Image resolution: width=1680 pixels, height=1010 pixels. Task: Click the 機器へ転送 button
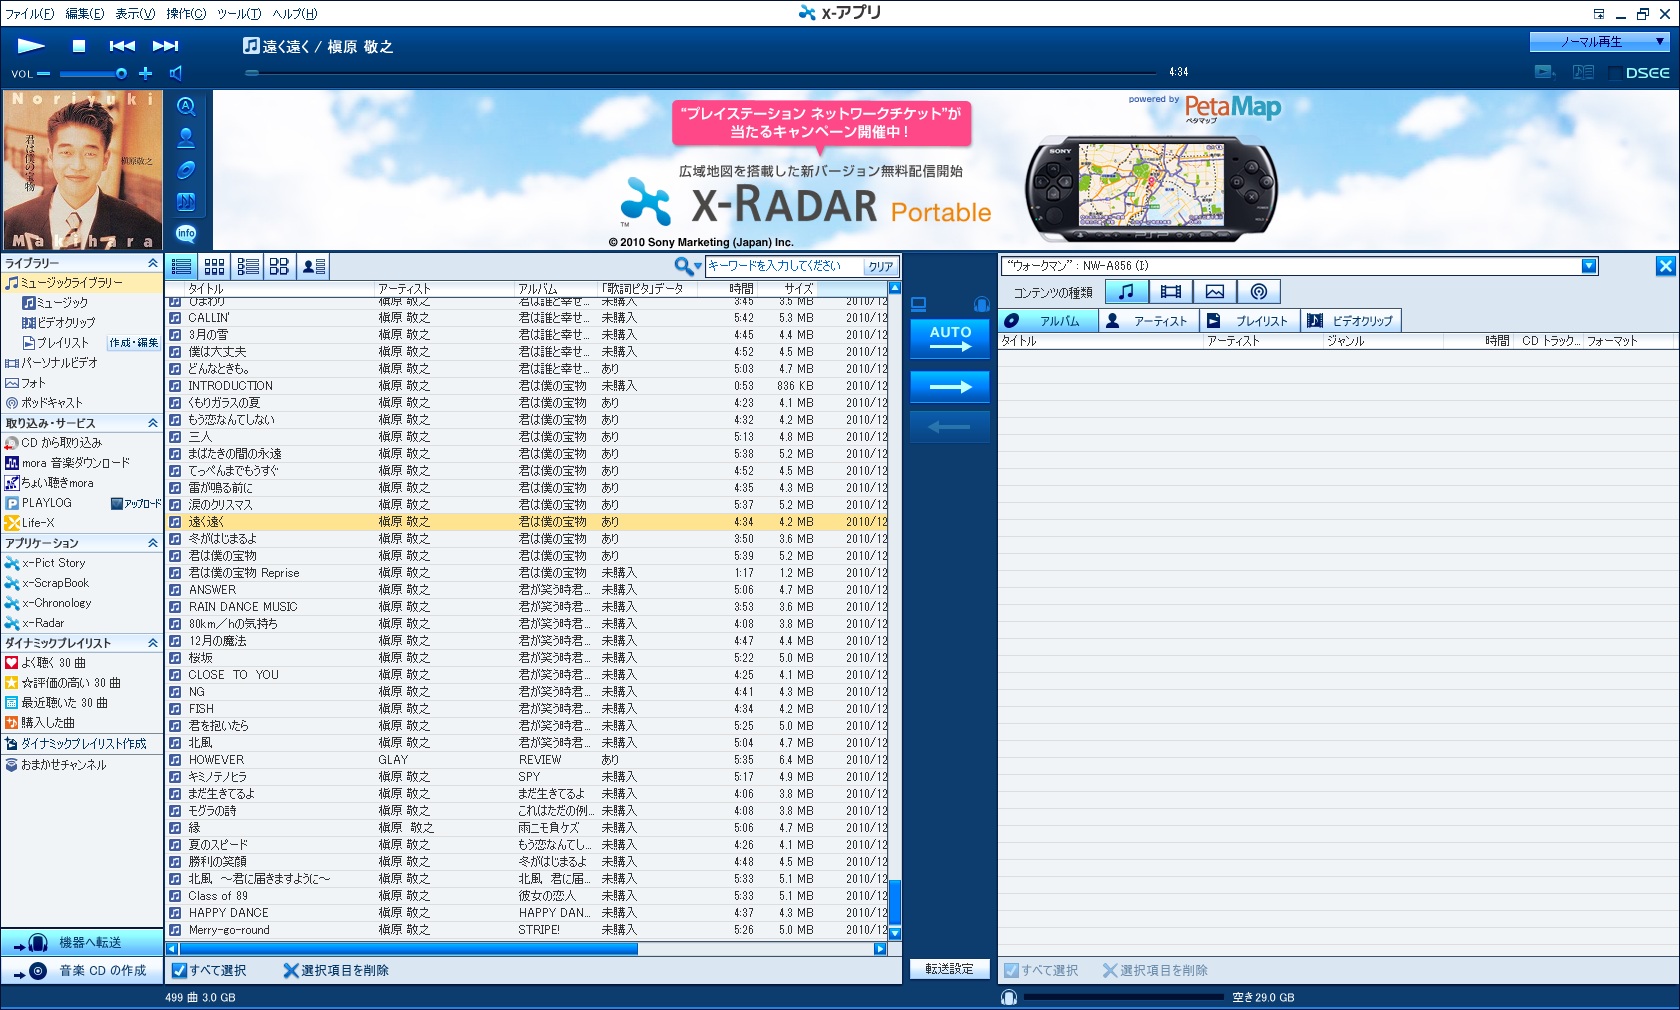tap(82, 943)
